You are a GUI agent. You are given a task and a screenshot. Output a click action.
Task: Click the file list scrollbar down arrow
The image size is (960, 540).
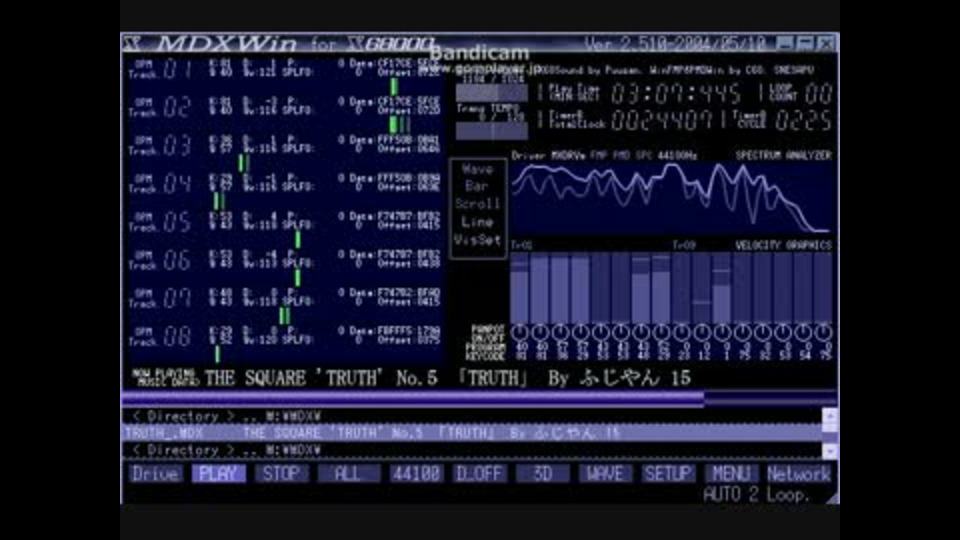[x=830, y=451]
